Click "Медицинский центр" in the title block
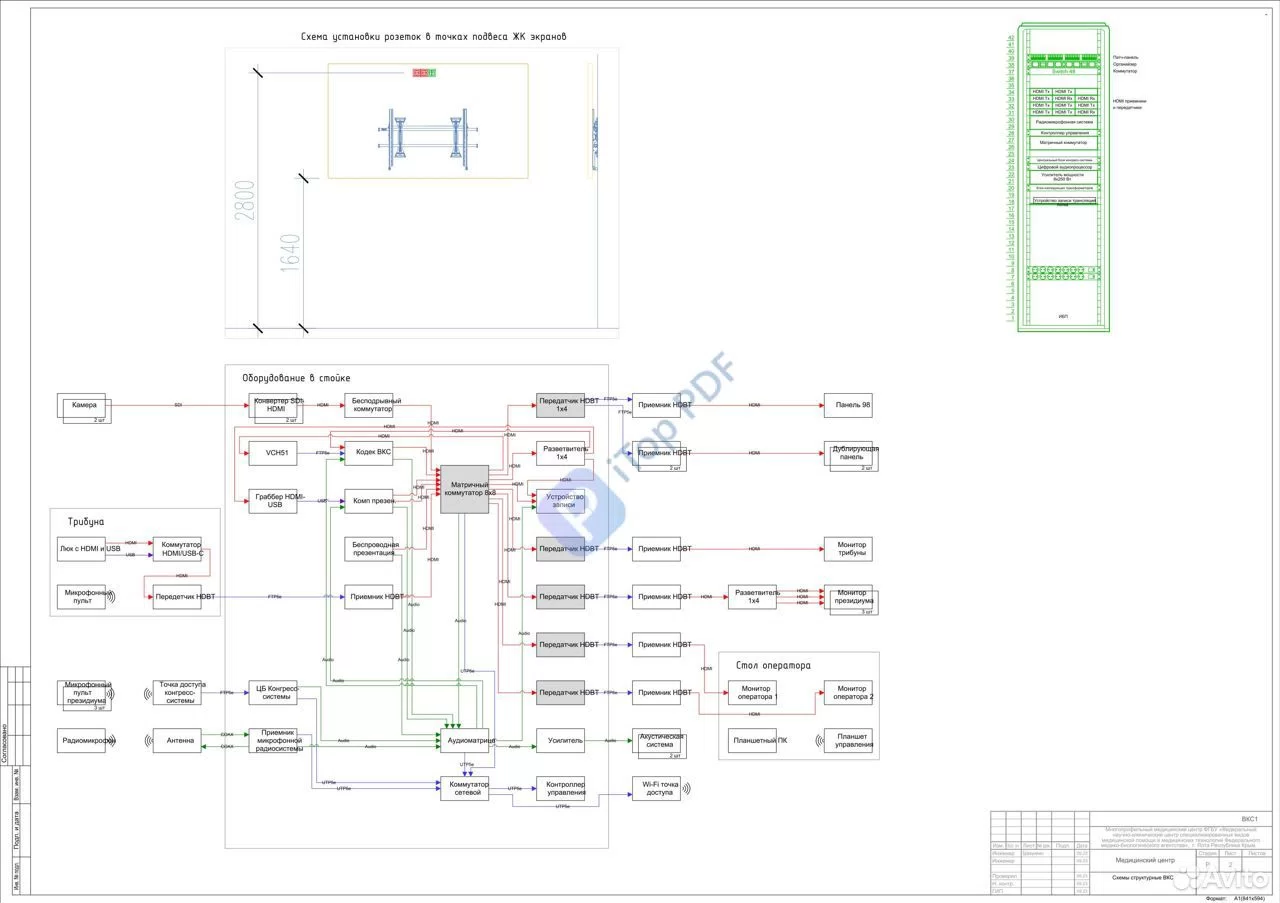 (x=1144, y=860)
